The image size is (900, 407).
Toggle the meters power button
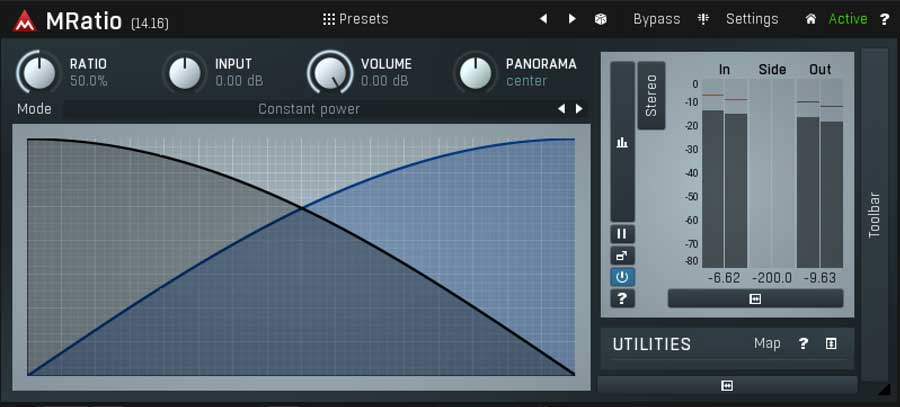click(x=622, y=278)
